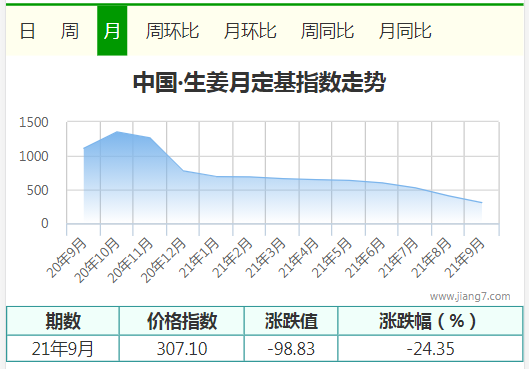Click the 涨跌值 table header
529x369 pixels.
click(291, 321)
